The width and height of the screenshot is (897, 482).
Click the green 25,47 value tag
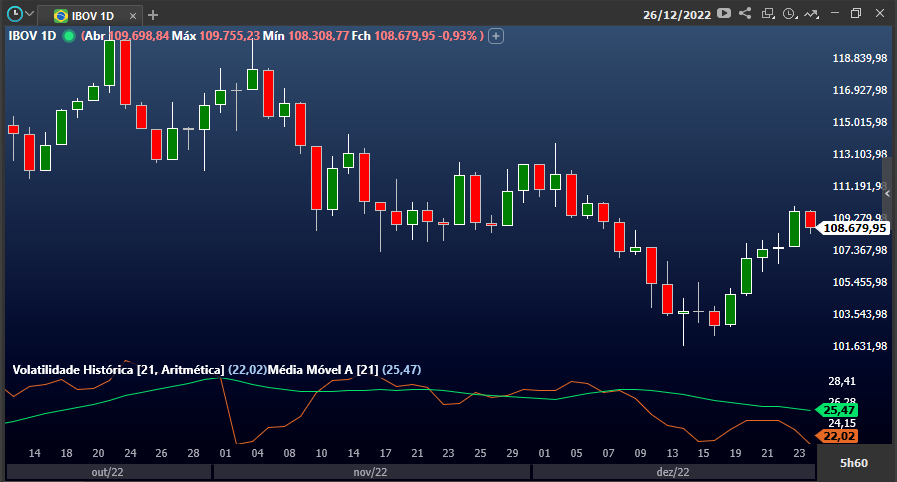click(837, 410)
